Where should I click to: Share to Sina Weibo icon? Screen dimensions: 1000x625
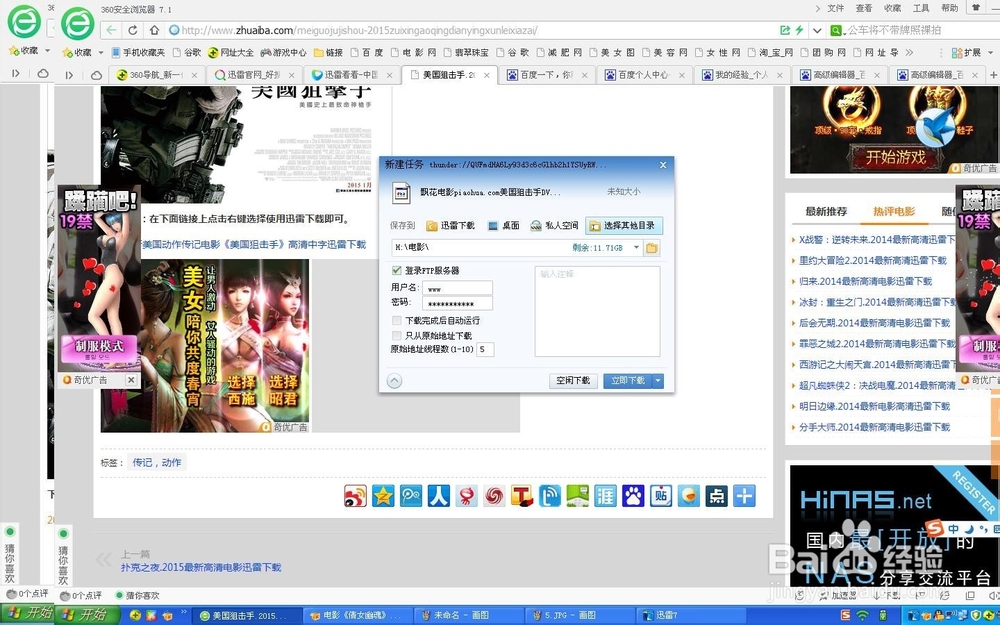click(355, 496)
